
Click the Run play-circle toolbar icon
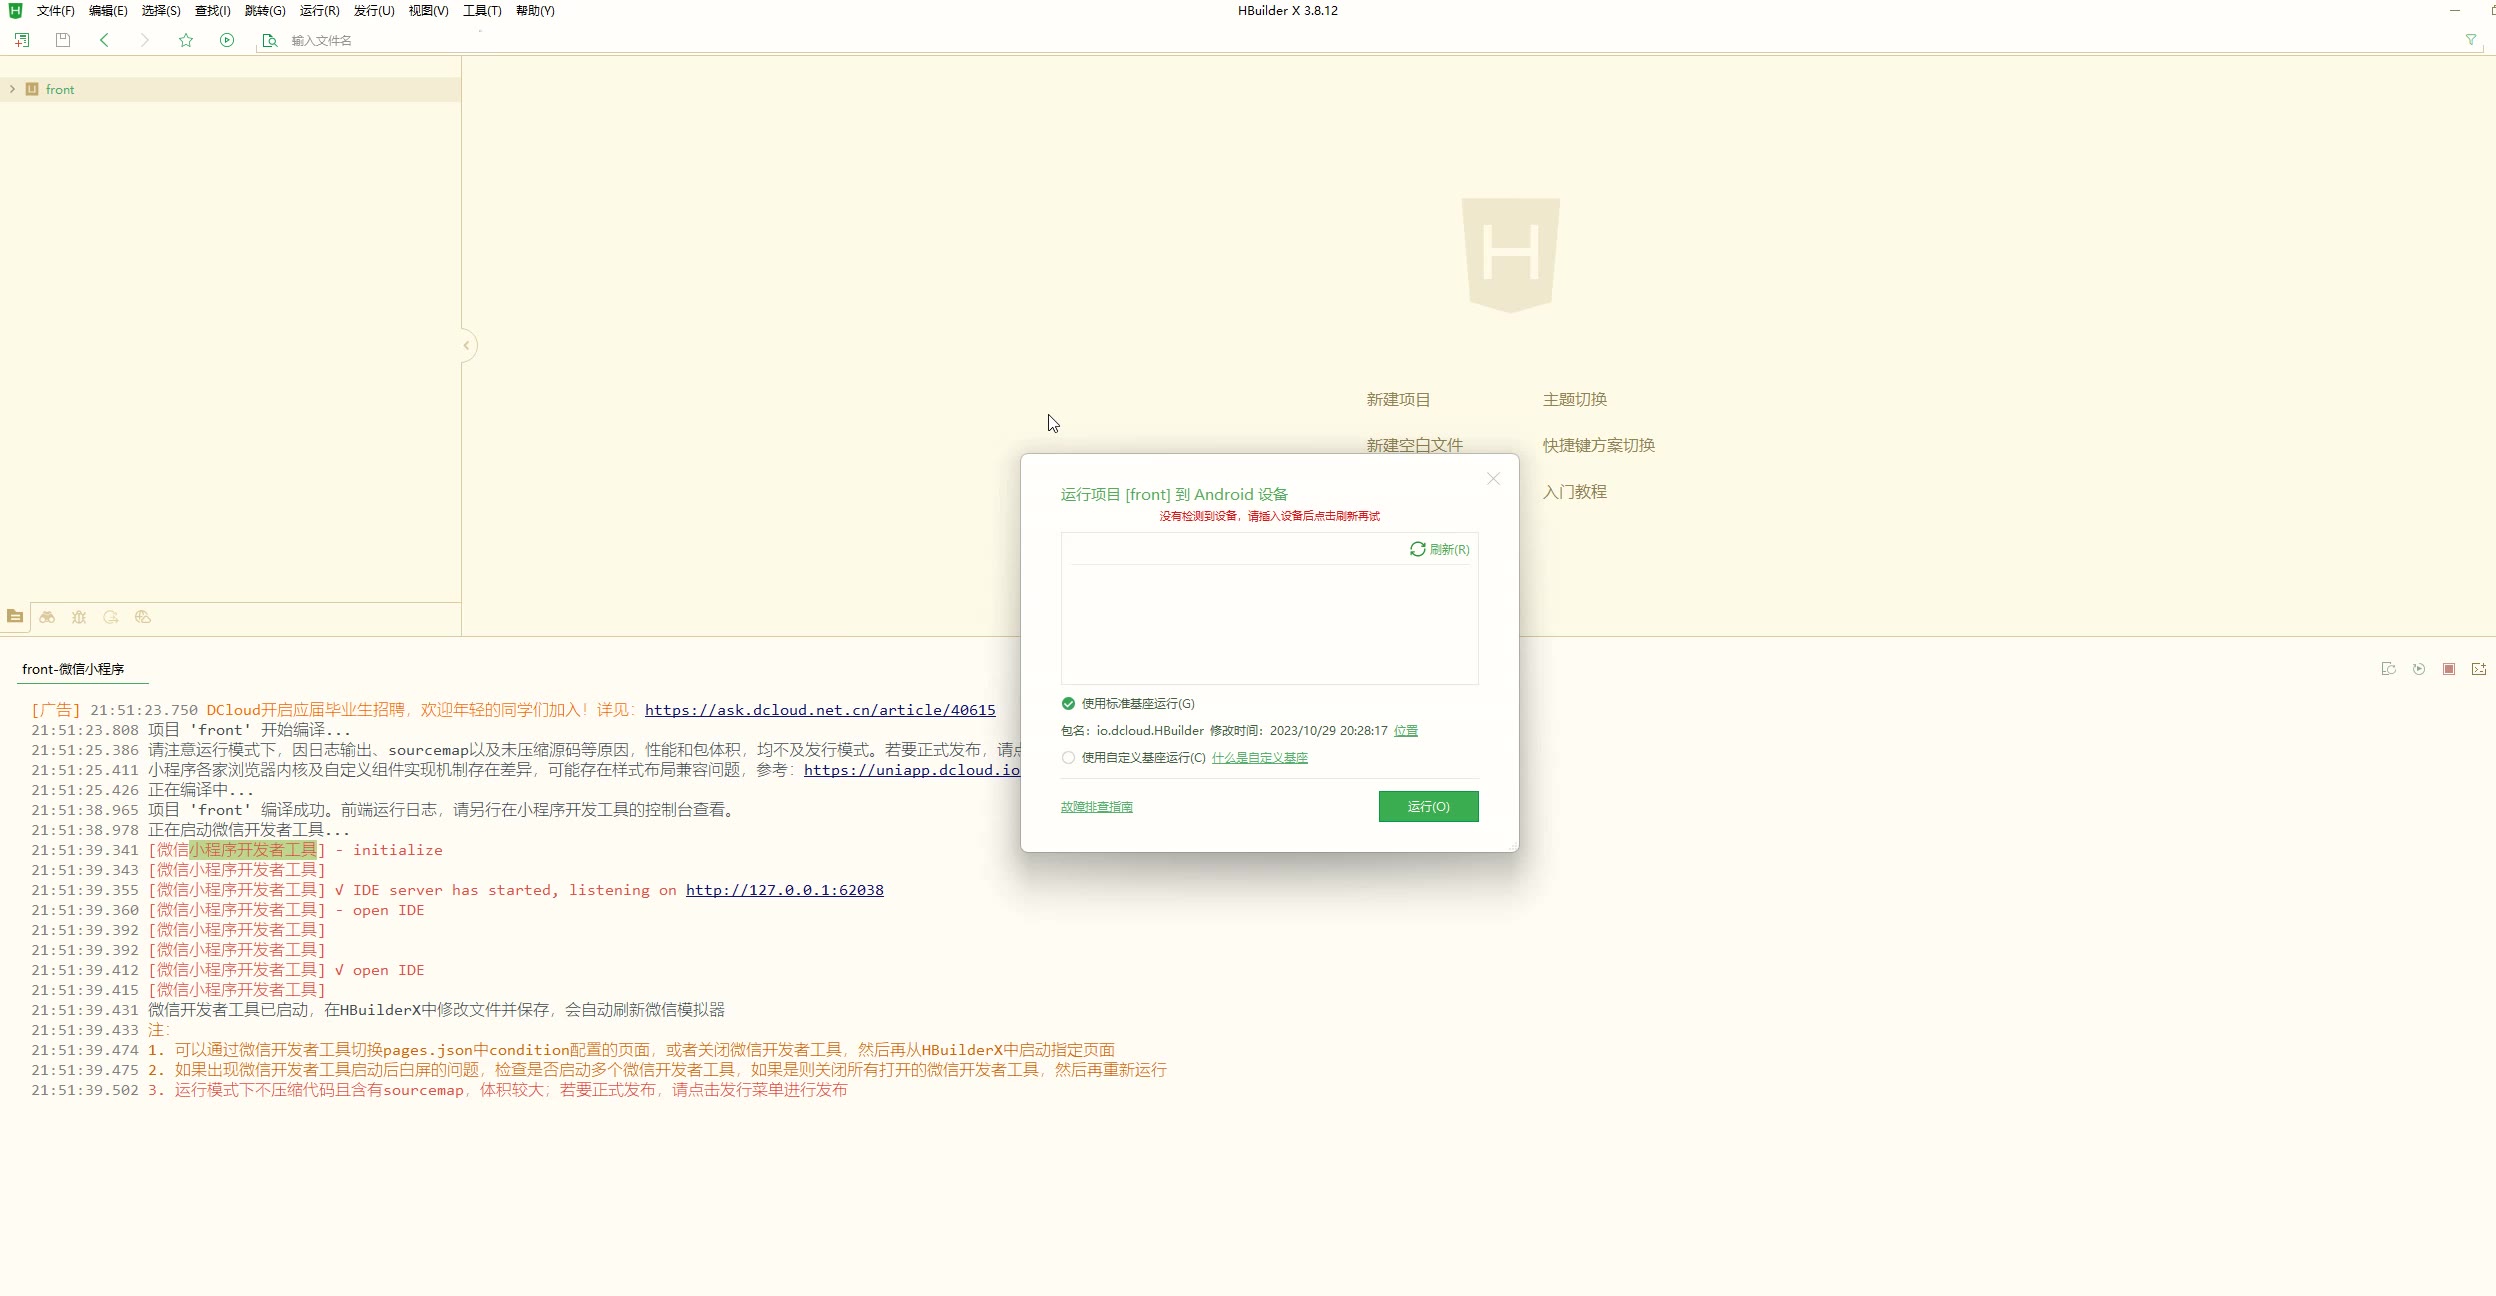[227, 40]
